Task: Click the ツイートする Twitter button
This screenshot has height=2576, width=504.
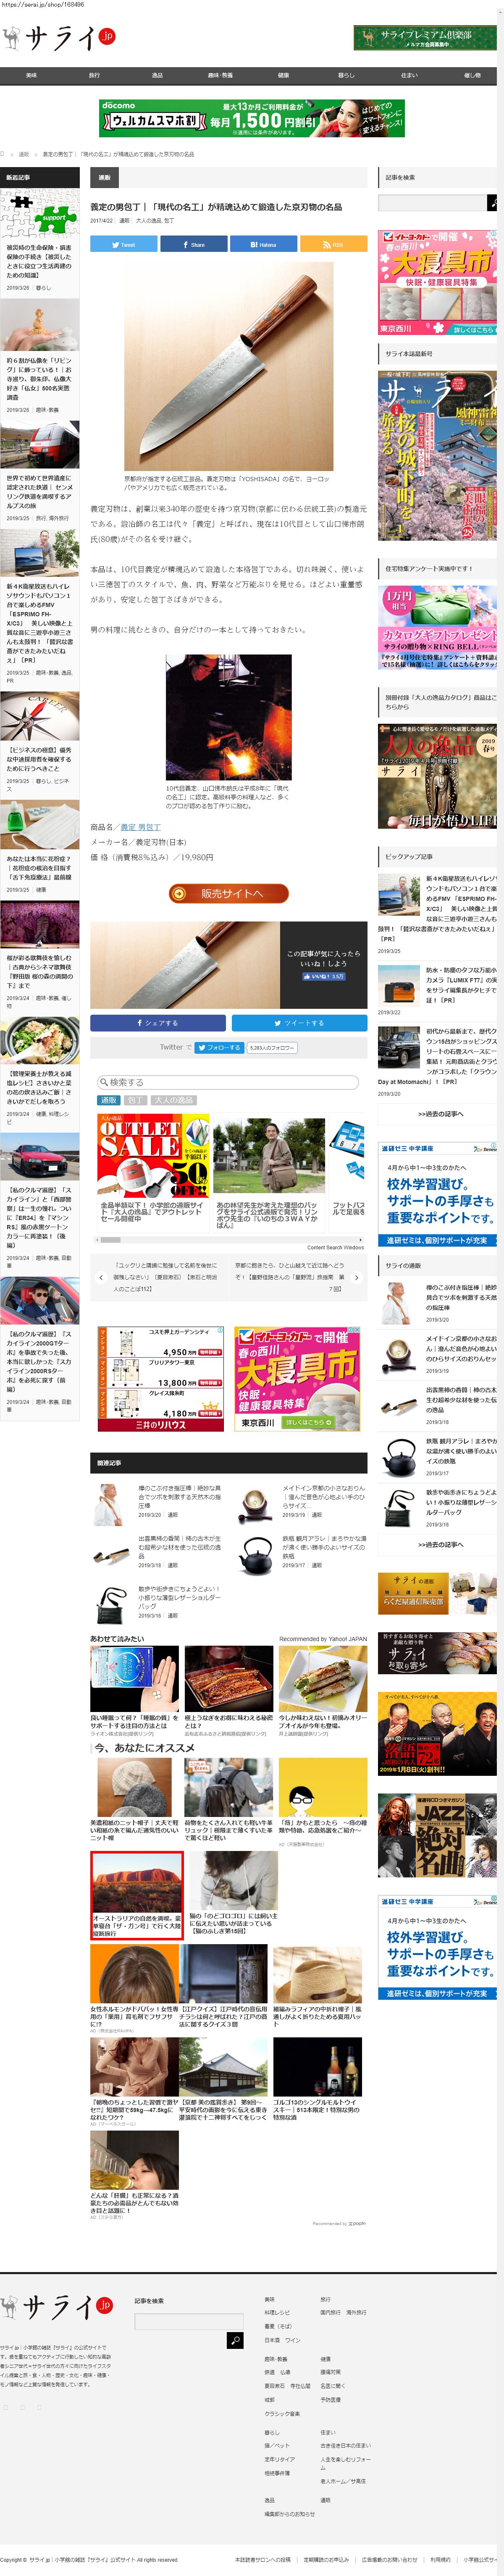Action: 299,1023
